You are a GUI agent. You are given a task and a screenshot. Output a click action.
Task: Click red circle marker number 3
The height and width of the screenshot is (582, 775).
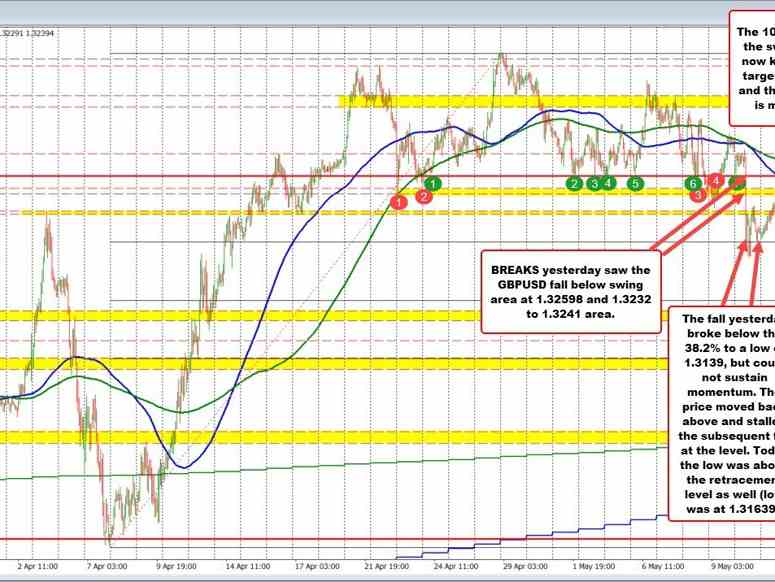tap(698, 195)
